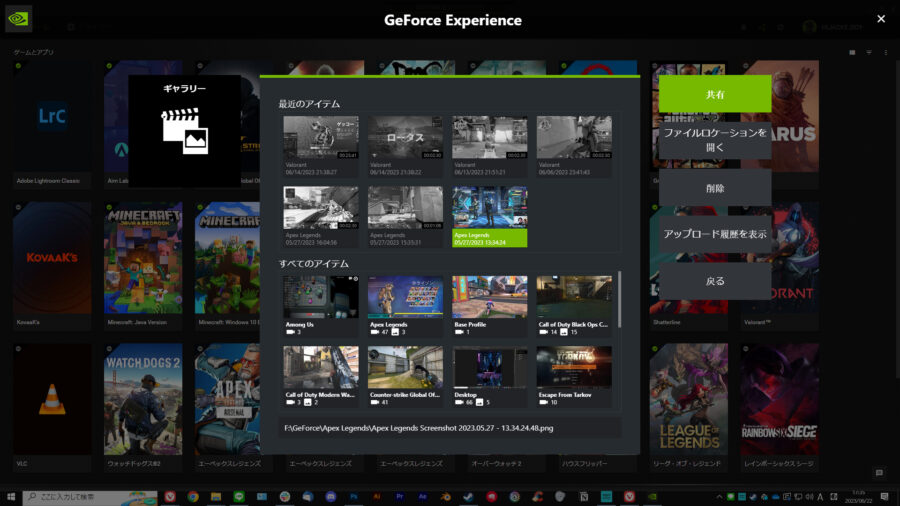Open VLC tile in background library
The image size is (900, 506).
click(52, 407)
